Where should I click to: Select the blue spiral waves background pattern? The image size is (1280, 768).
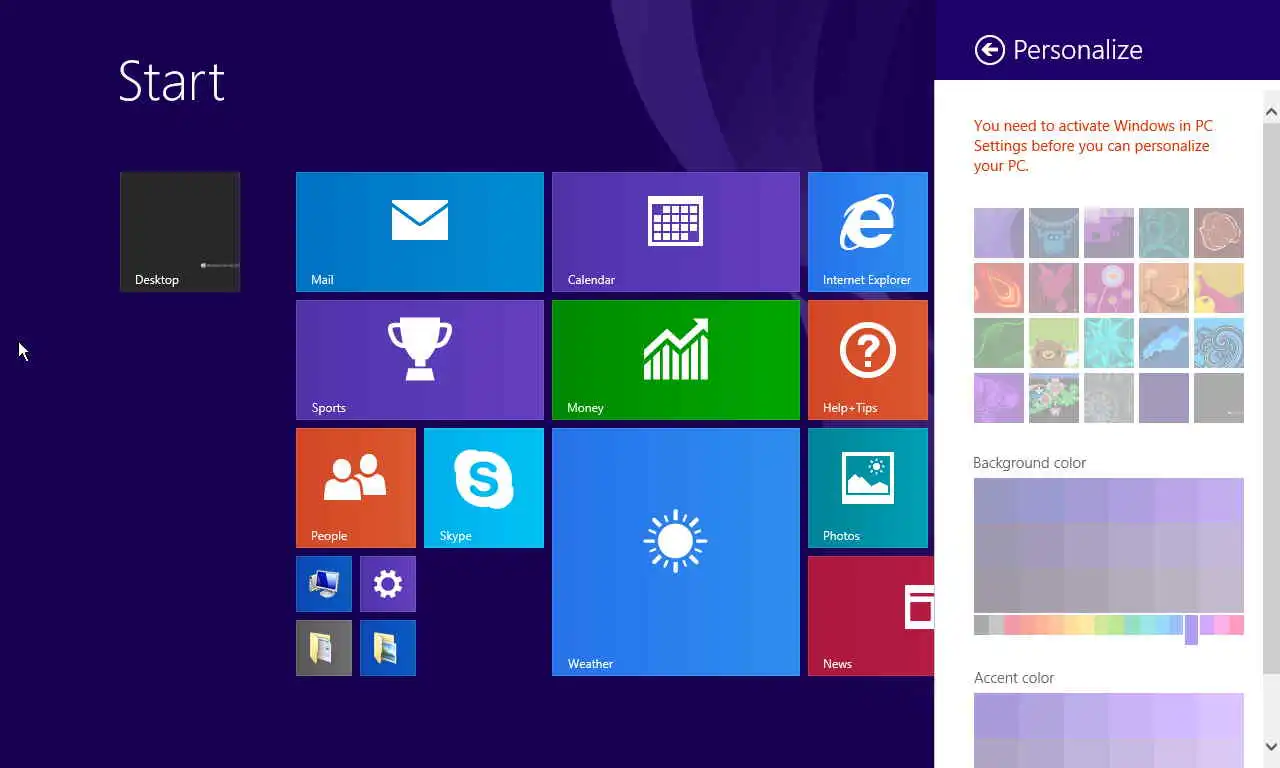[x=1219, y=343]
